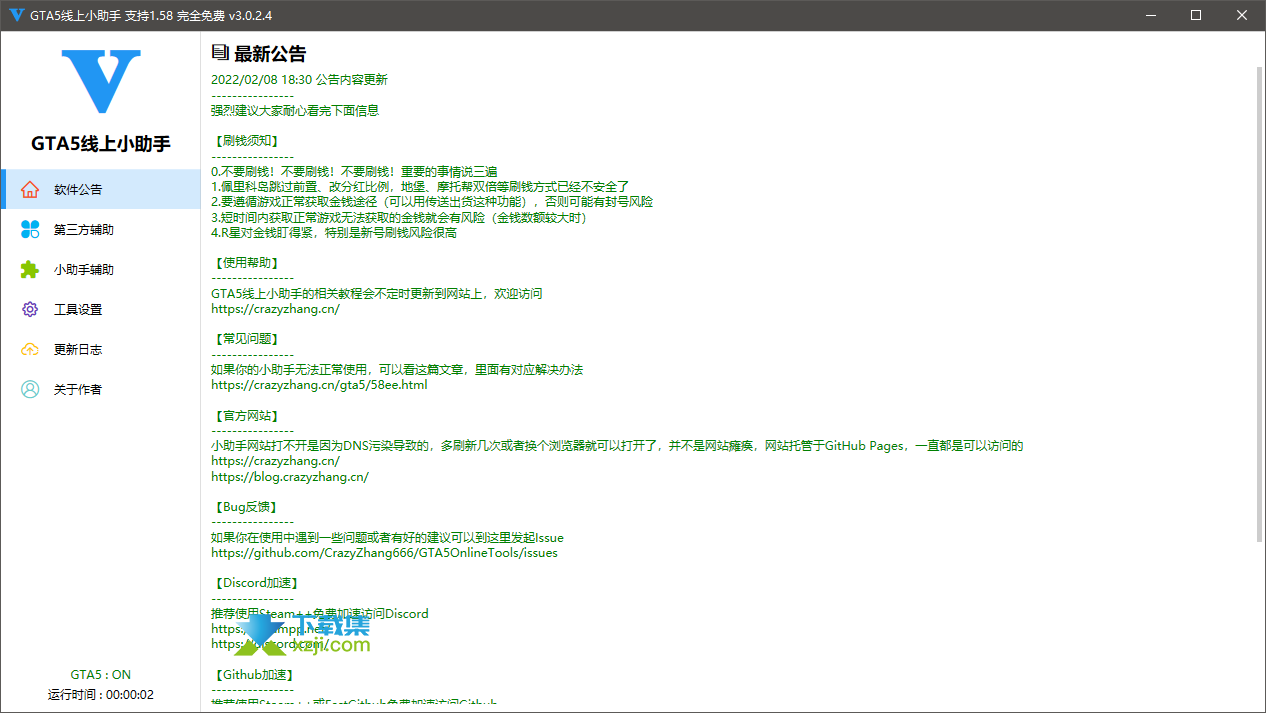Click the 【Discord加速】 section heading
Image resolution: width=1266 pixels, height=713 pixels.
[257, 583]
